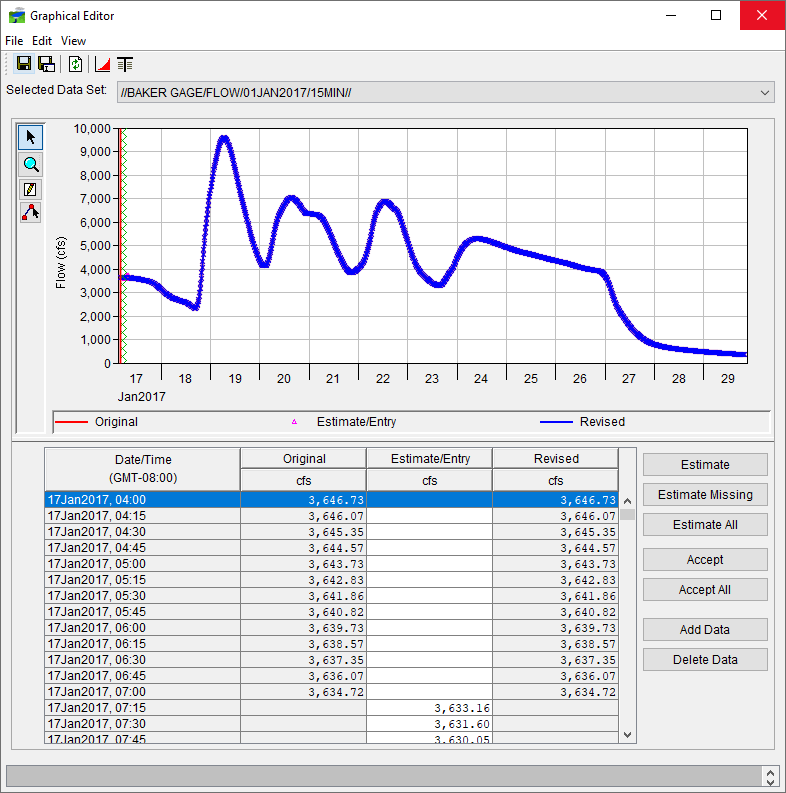Select the multi-point line draw tool
The height and width of the screenshot is (793, 786).
coord(30,212)
